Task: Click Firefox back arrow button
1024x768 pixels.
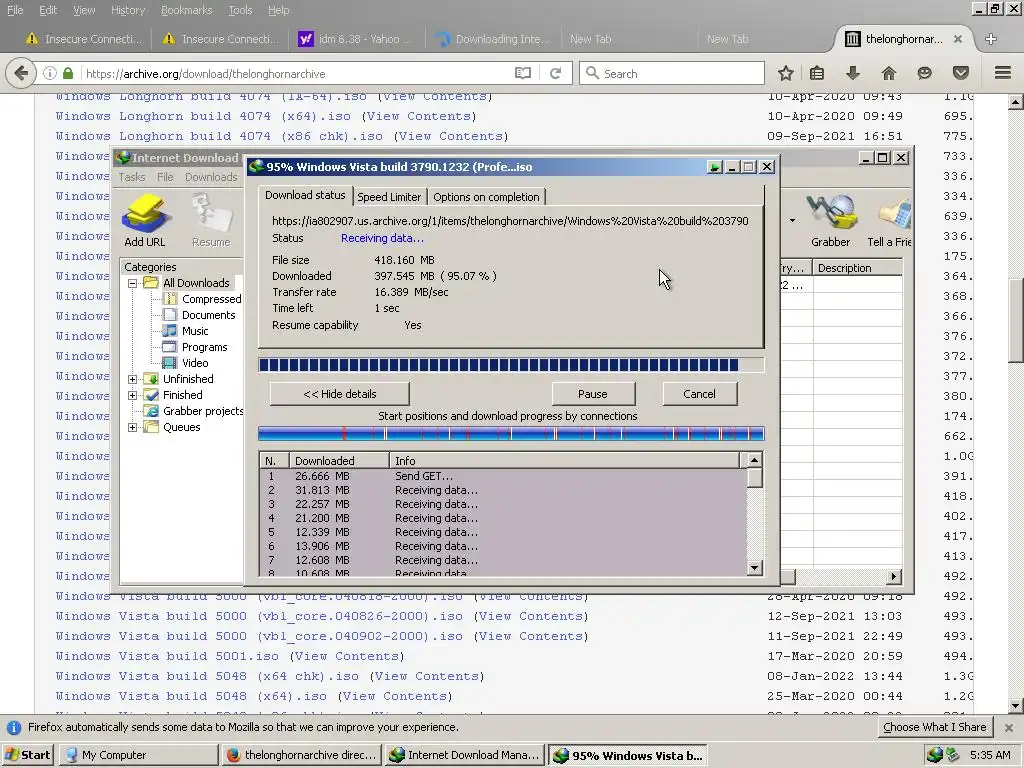Action: pyautogui.click(x=22, y=73)
